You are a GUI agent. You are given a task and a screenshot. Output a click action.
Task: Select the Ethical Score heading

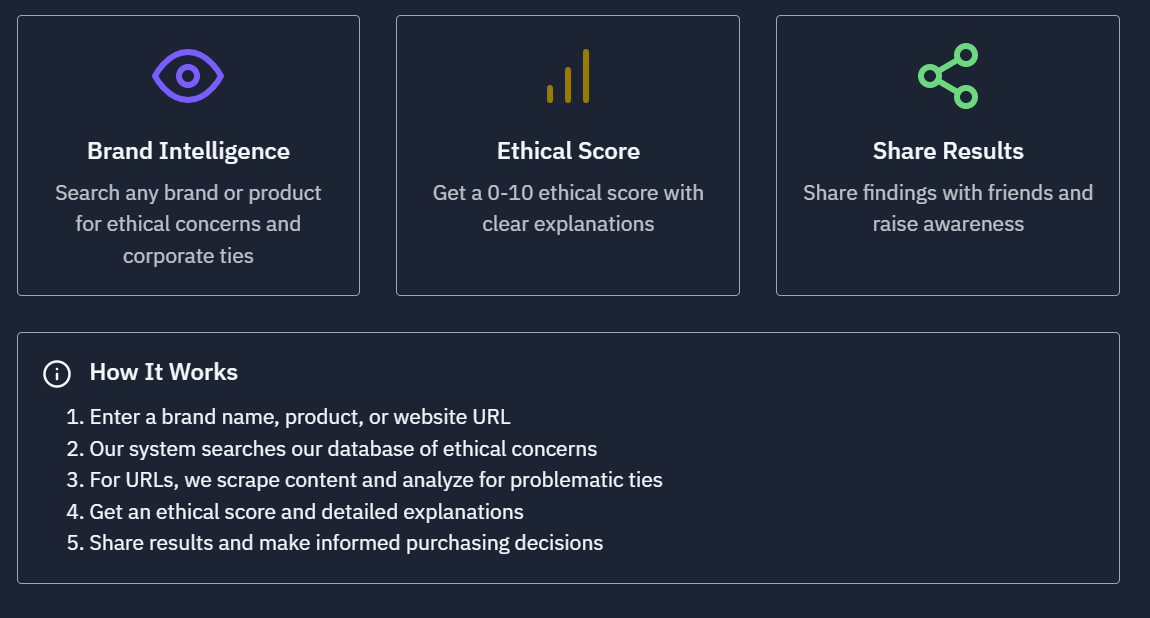(568, 151)
